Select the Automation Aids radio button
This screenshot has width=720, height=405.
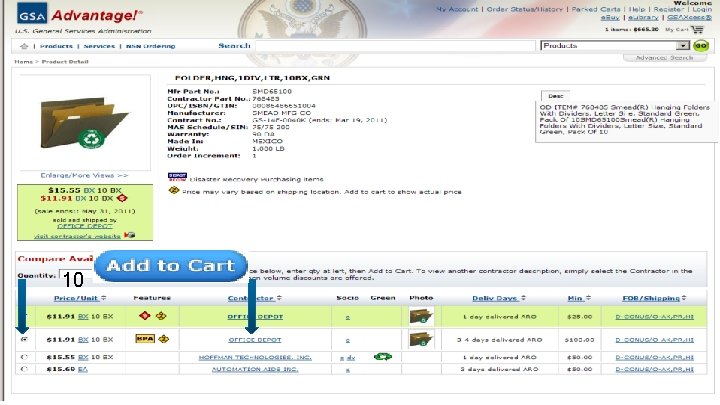coord(24,369)
